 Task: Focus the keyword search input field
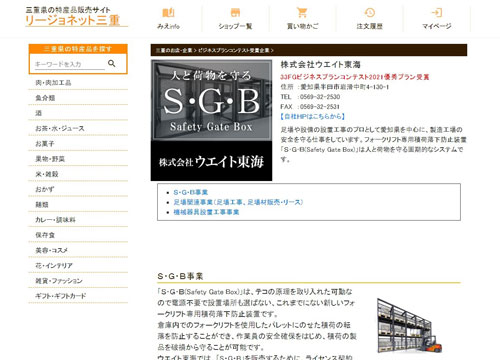coord(70,64)
